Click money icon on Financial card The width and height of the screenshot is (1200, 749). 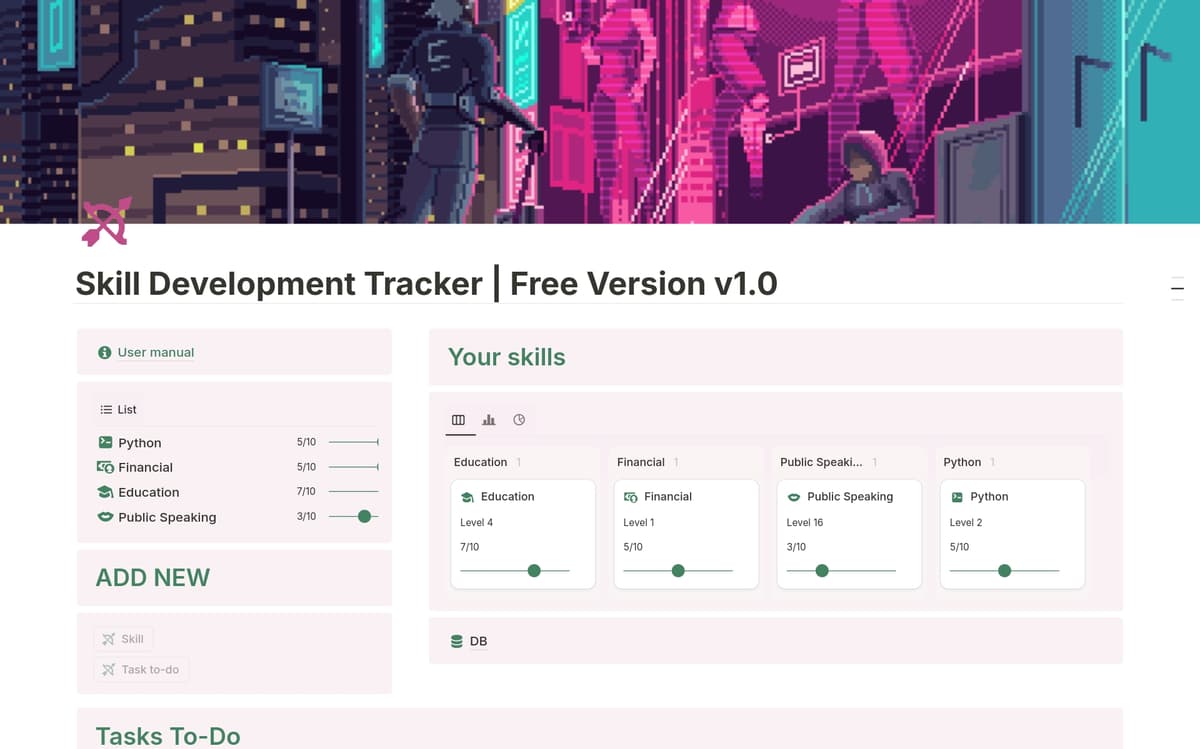(631, 497)
